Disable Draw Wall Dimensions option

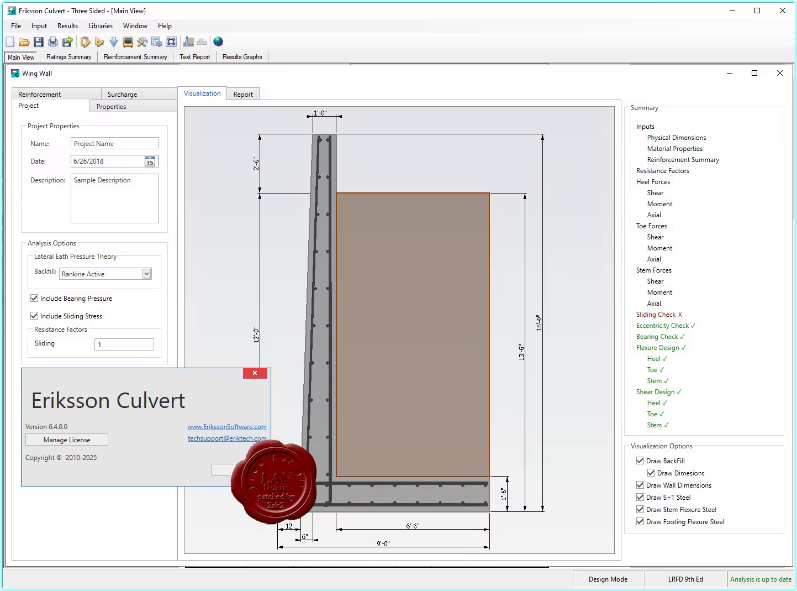pos(641,485)
